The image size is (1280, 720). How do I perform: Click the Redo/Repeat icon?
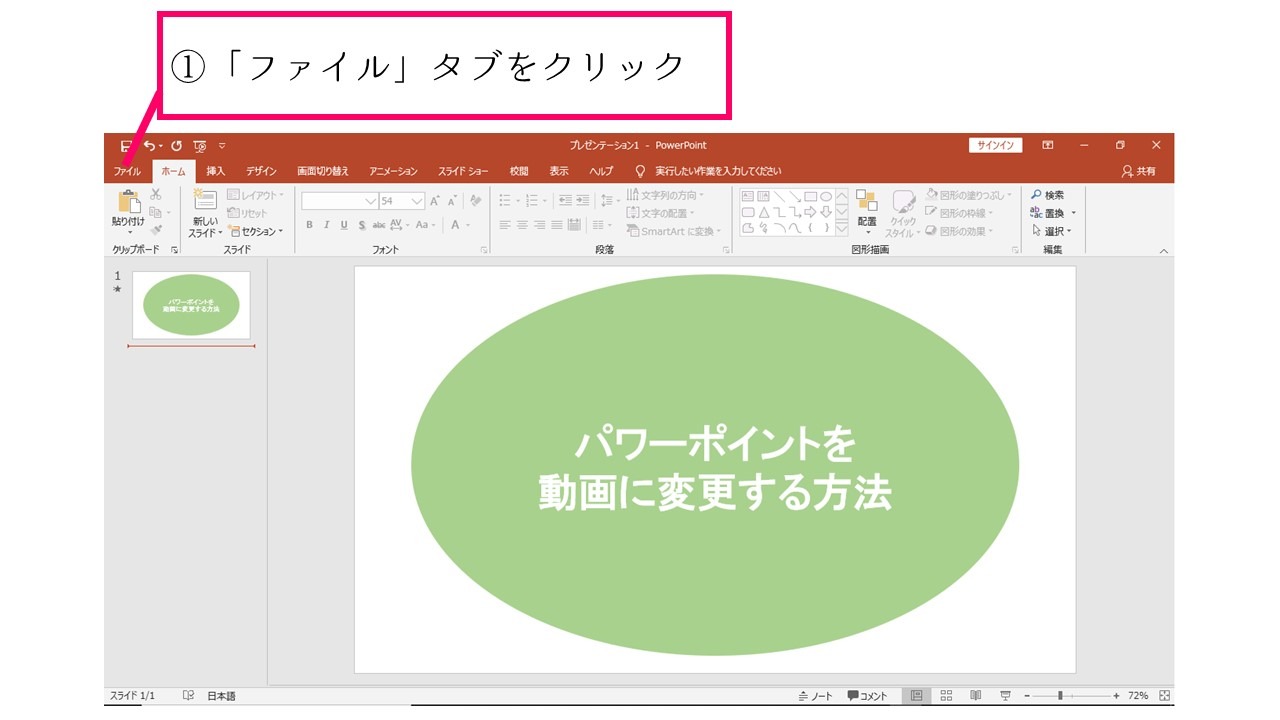(177, 146)
